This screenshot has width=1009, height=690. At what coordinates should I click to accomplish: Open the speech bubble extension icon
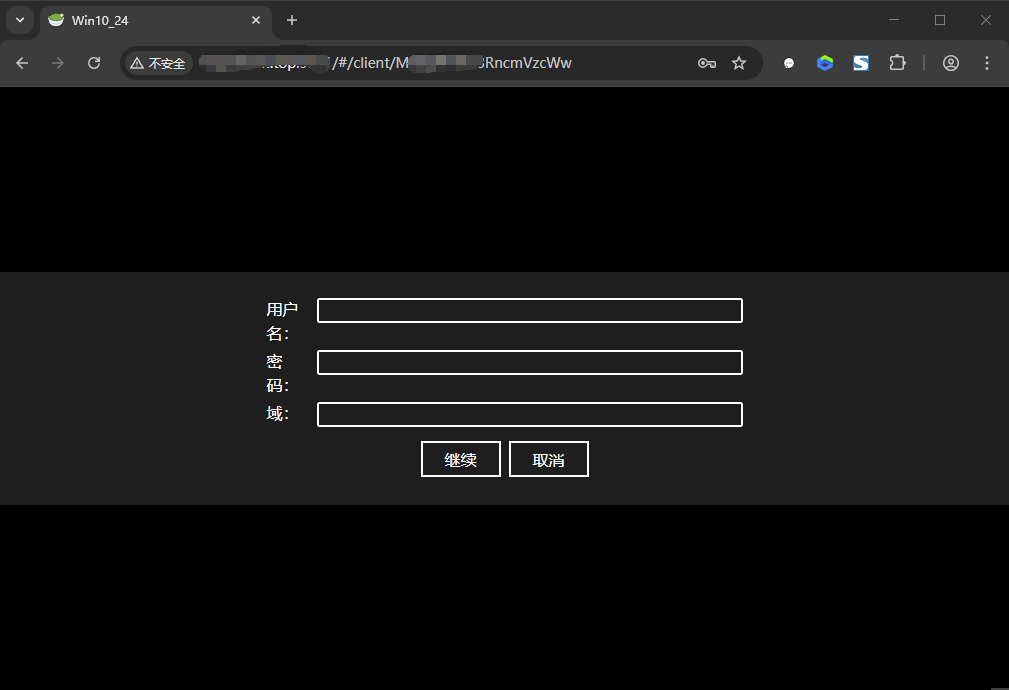click(789, 63)
